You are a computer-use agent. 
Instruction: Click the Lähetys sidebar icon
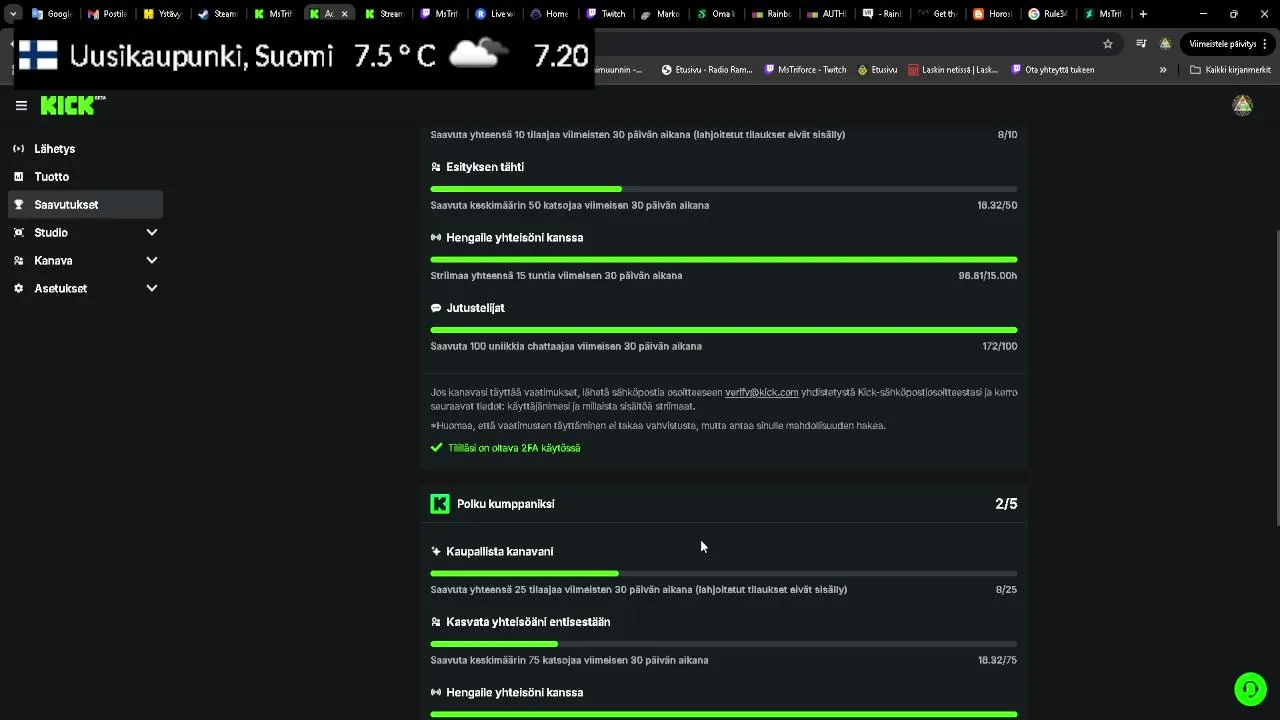18,149
